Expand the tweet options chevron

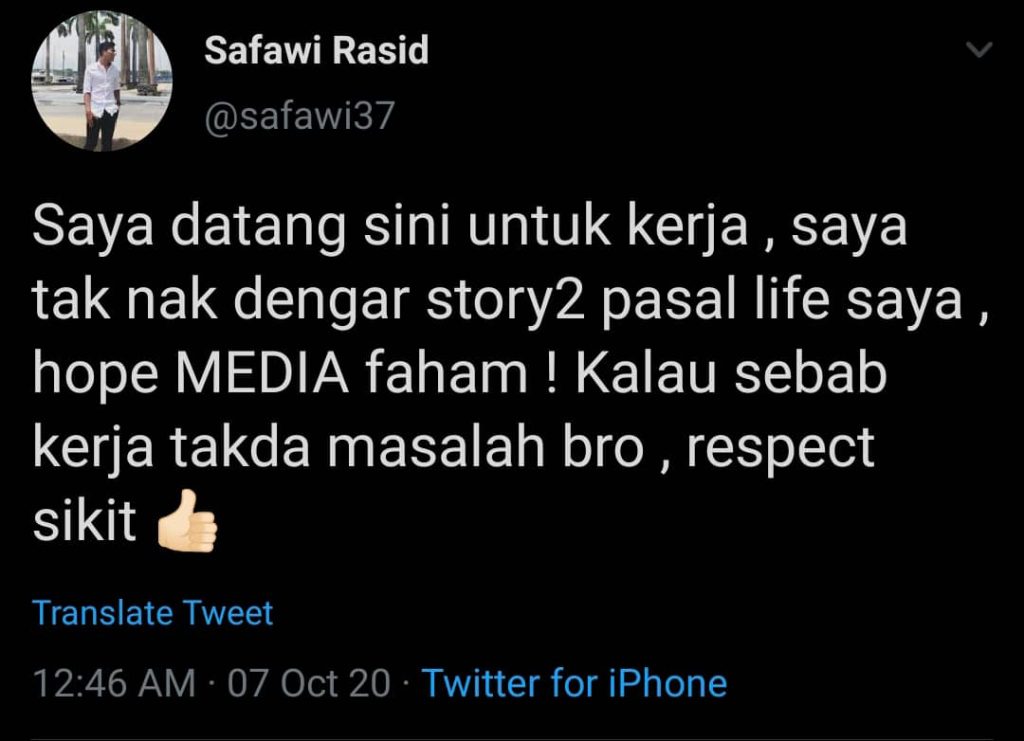(979, 50)
